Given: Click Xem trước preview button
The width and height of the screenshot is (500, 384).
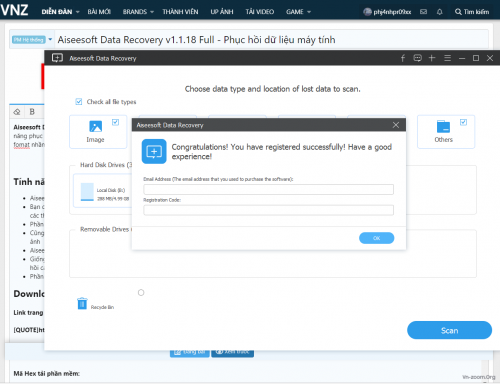Looking at the screenshot, I should tap(232, 353).
